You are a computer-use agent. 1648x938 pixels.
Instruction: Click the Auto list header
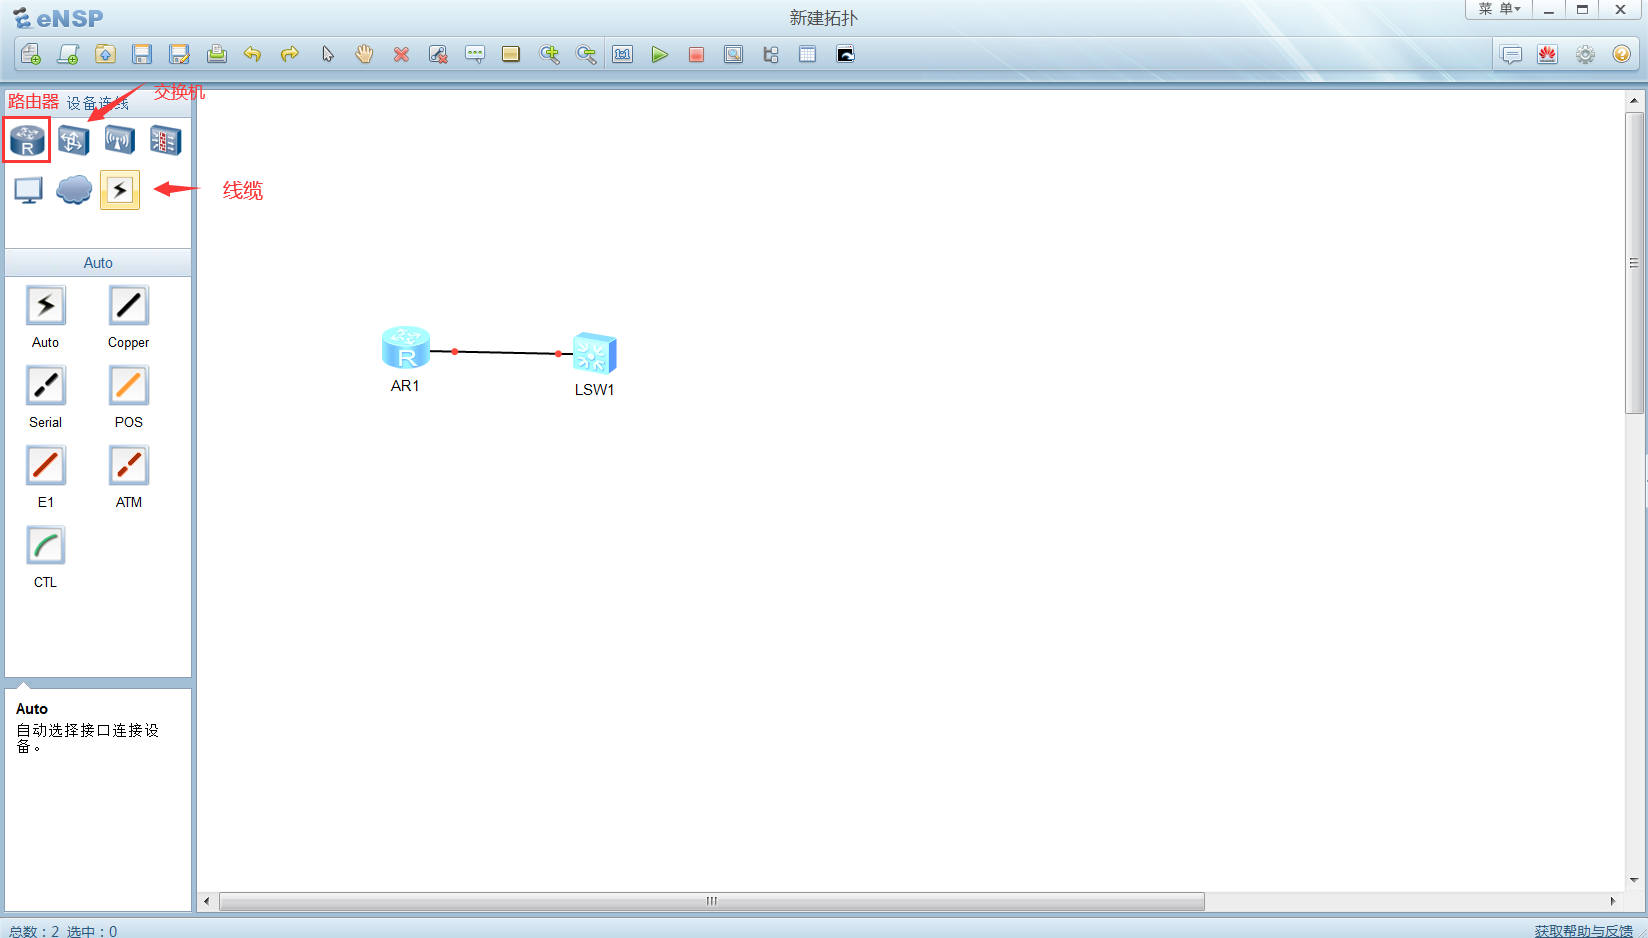coord(98,262)
